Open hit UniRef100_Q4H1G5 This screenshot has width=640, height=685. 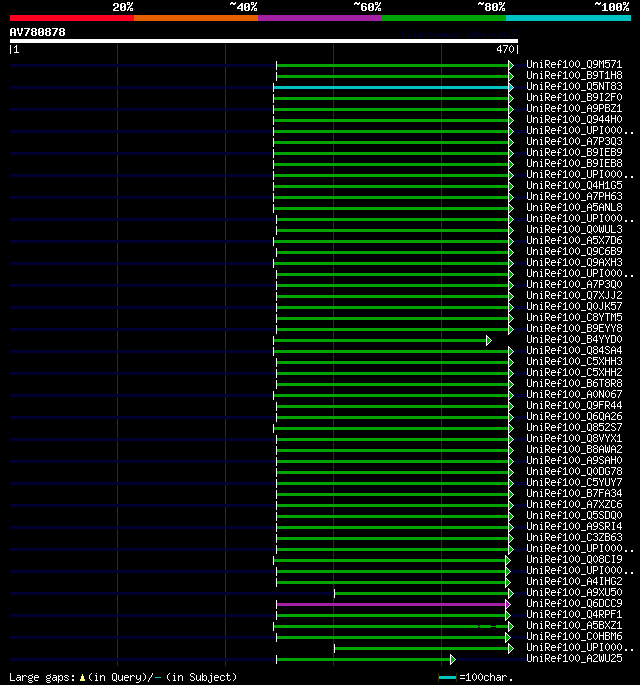[x=574, y=186]
